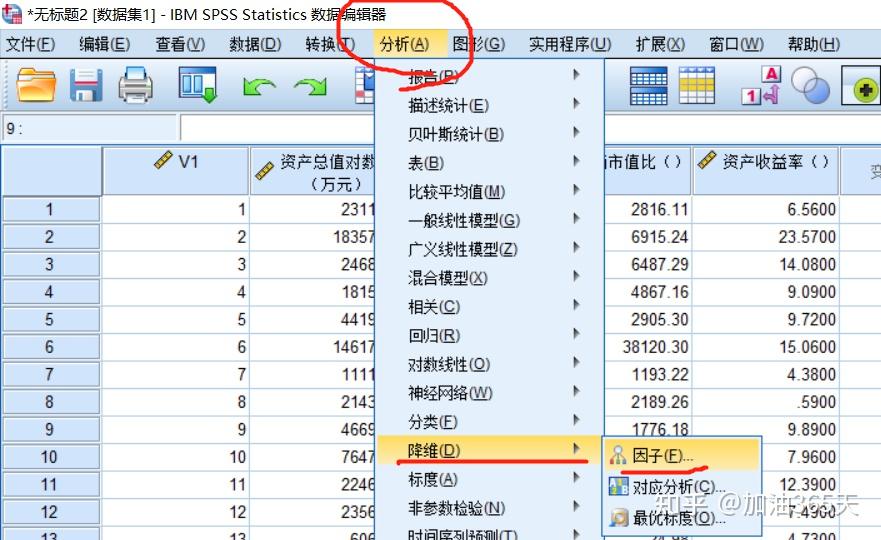The height and width of the screenshot is (540, 881).
Task: Expand the 标度(A) submenu
Action: [x=489, y=479]
